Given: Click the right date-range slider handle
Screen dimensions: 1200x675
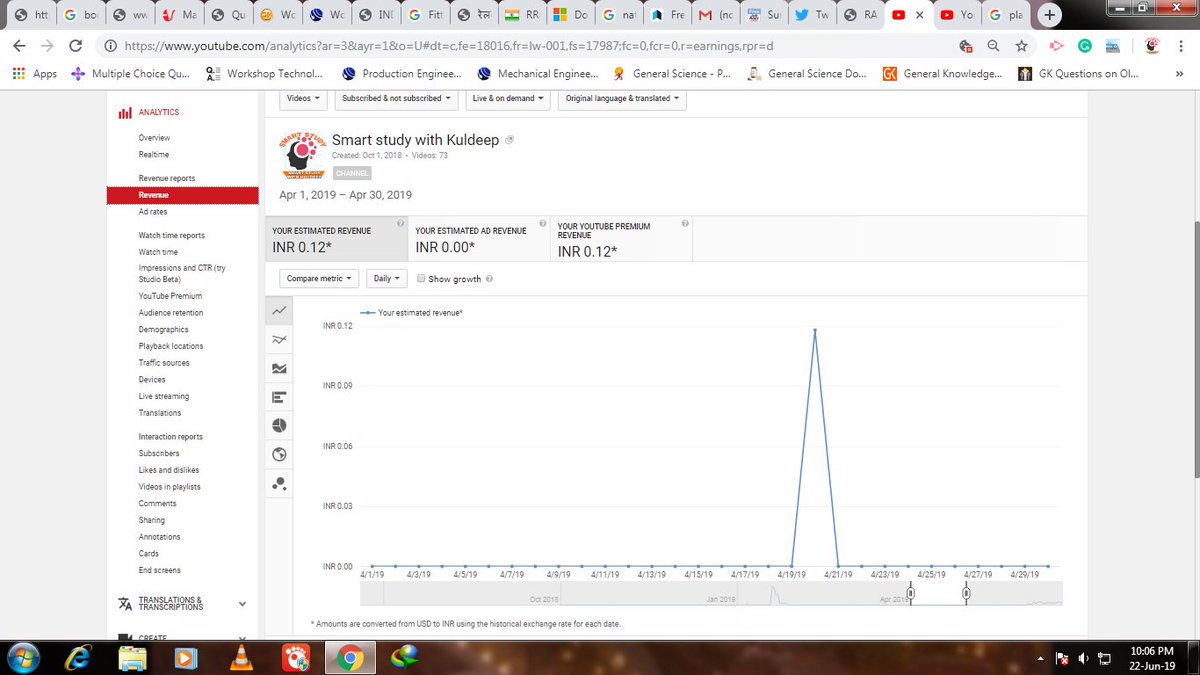Looking at the screenshot, I should click(x=967, y=593).
